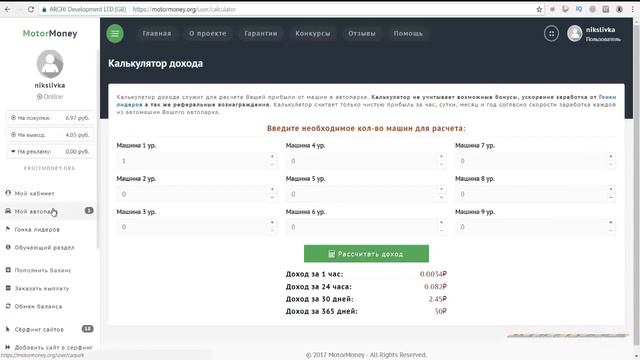Open Добавить сайт в серфинг
The image size is (640, 360).
(53, 347)
